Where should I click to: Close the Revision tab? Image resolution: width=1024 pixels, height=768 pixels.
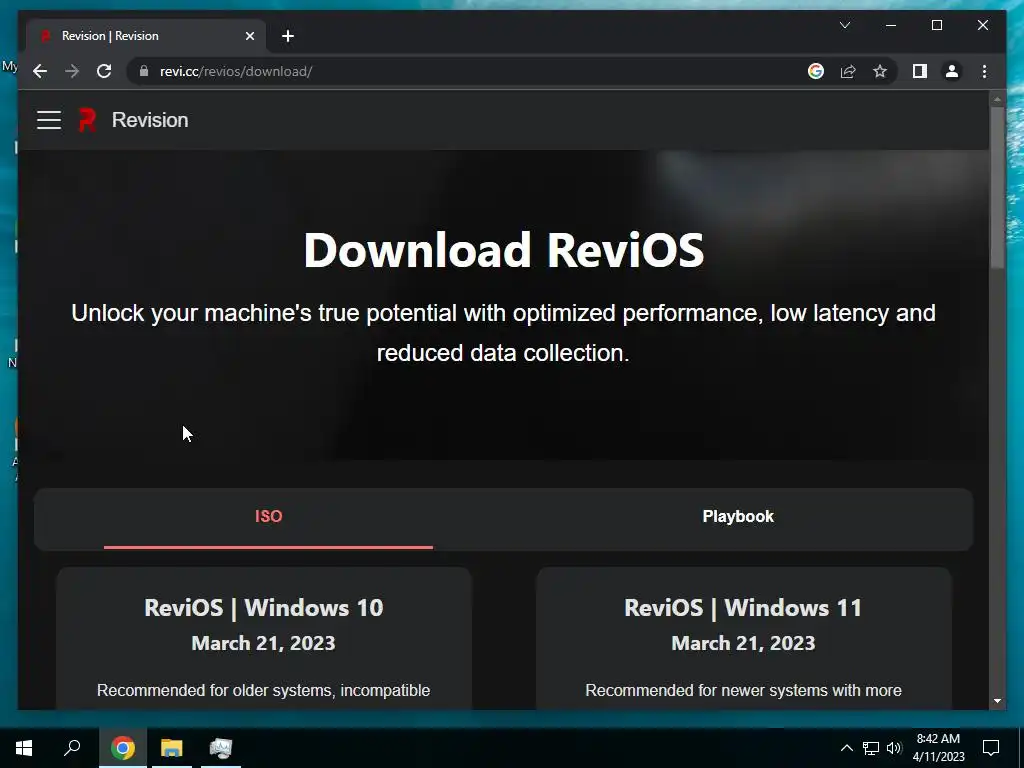[249, 36]
